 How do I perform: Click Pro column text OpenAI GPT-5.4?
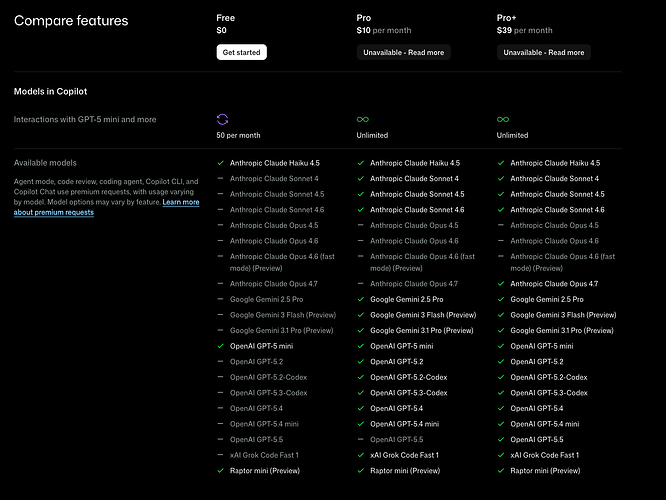coord(396,408)
